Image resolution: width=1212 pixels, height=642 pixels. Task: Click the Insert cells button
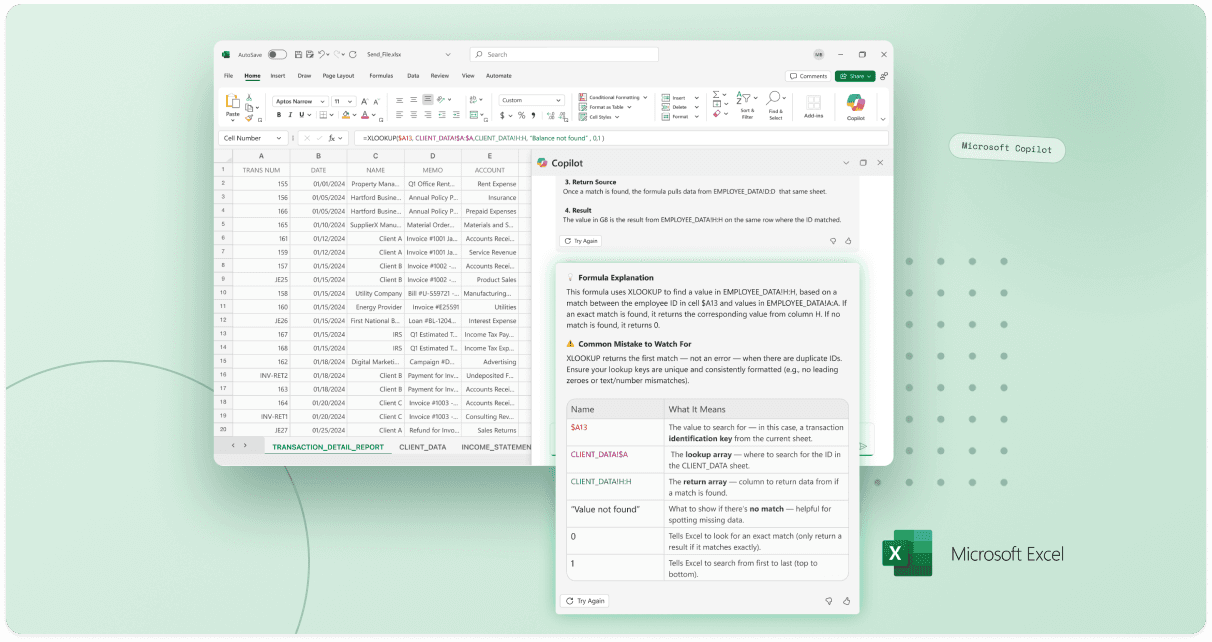(x=680, y=98)
